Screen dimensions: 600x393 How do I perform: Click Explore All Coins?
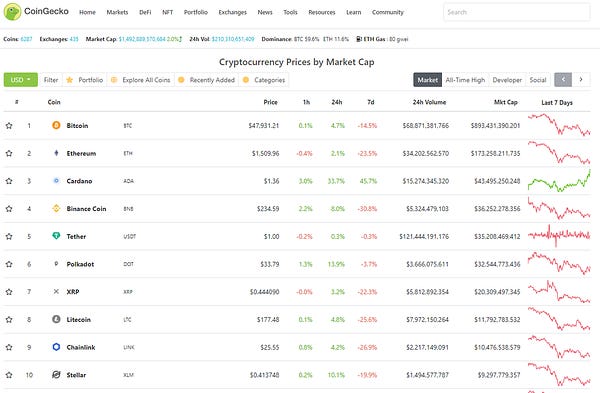(140, 80)
